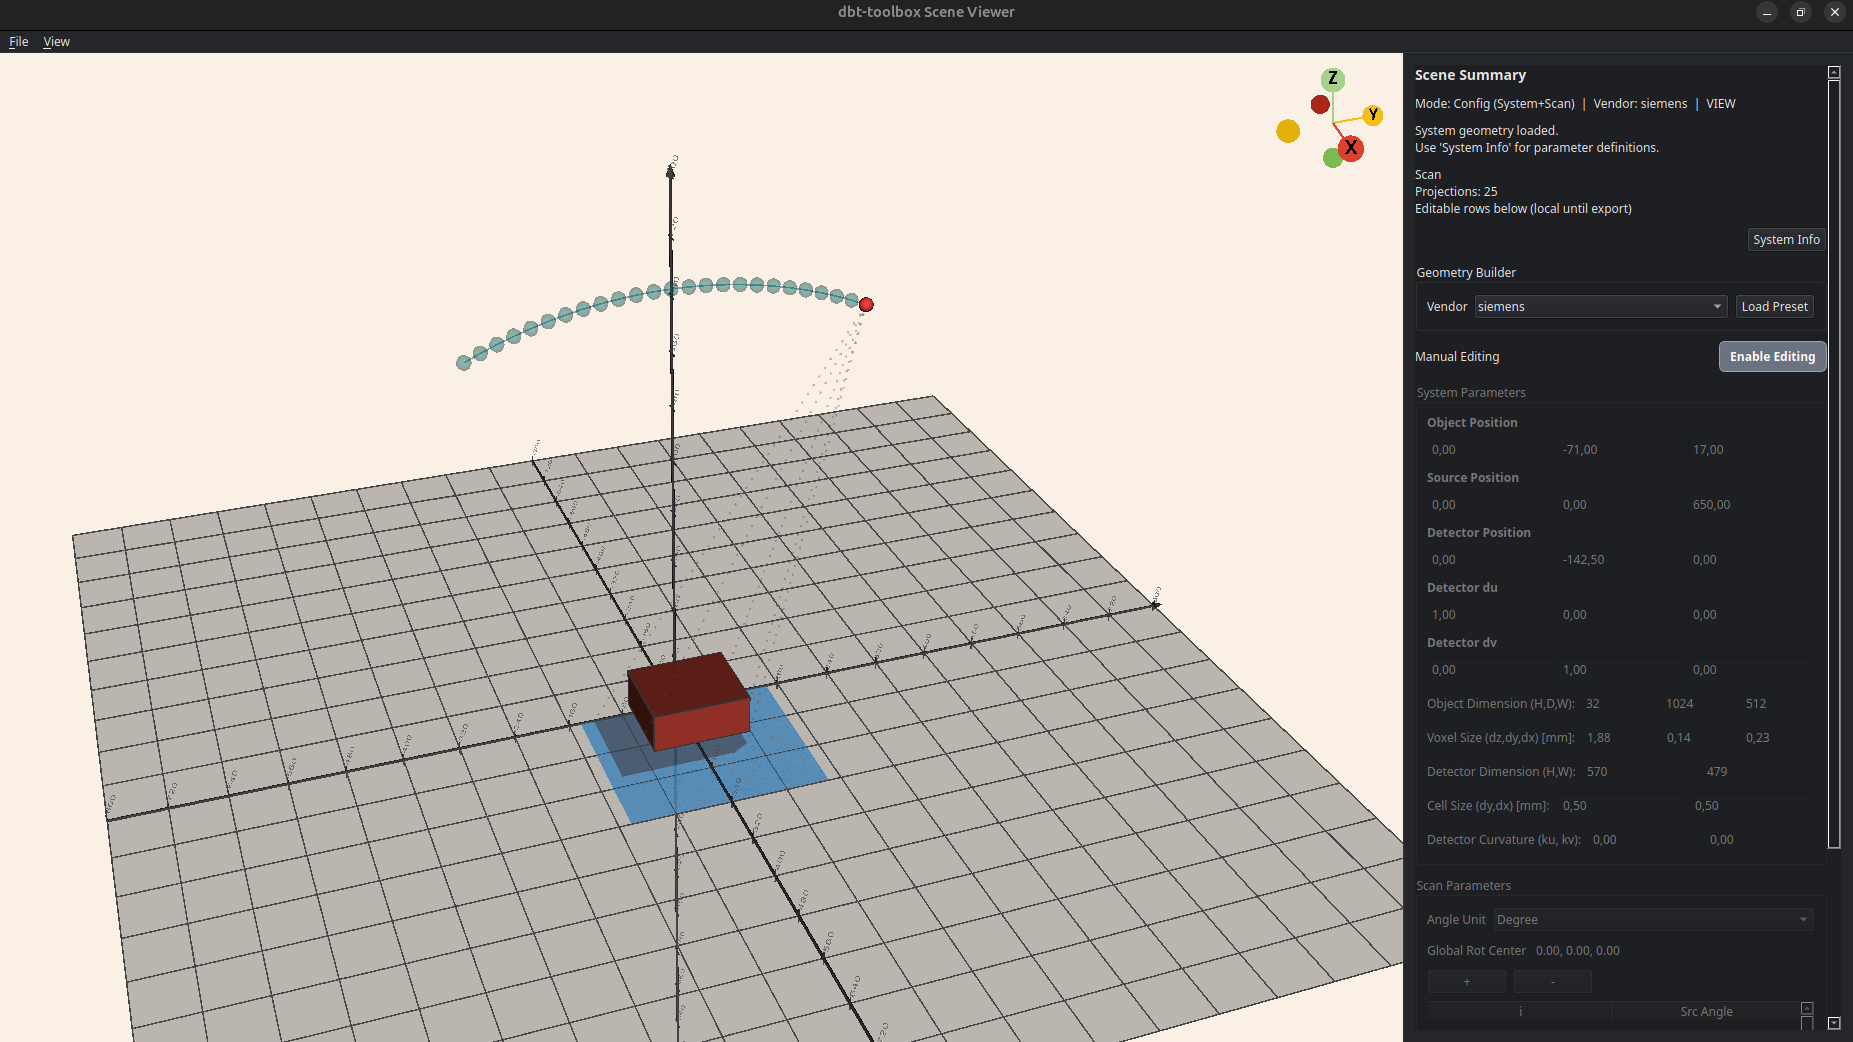This screenshot has width=1853, height=1042.
Task: Add a scan row with plus button
Action: tap(1466, 982)
